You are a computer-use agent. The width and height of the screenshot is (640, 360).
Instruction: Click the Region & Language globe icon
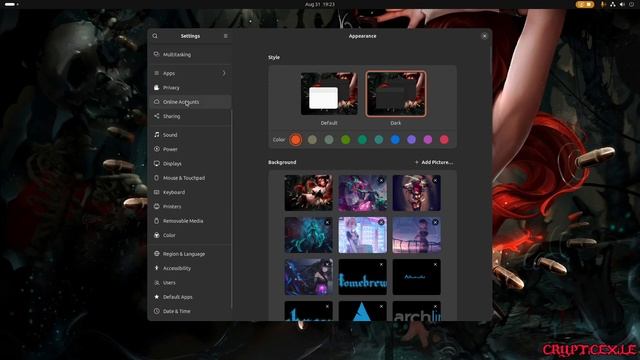(156, 253)
